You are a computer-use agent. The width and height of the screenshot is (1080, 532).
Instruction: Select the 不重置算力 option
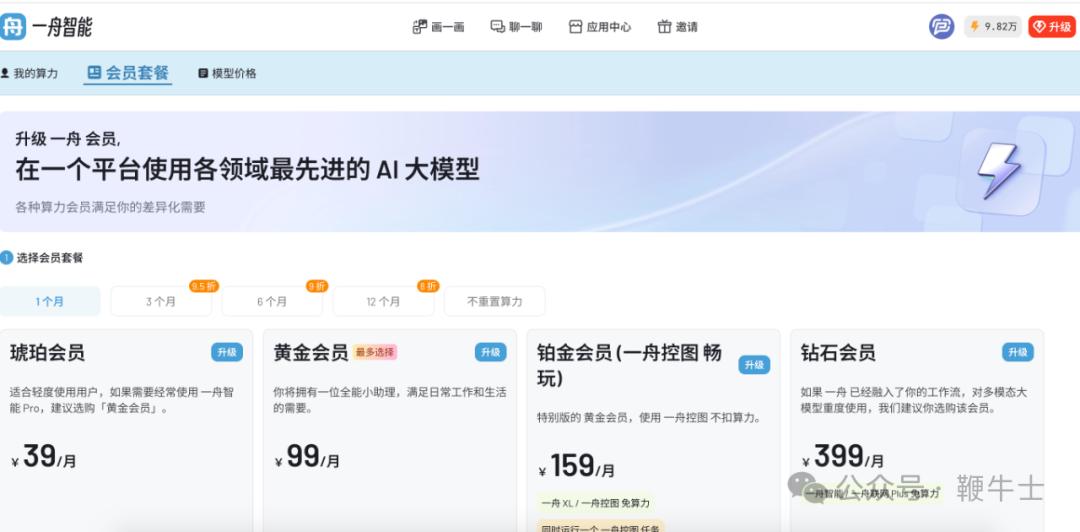tap(495, 301)
